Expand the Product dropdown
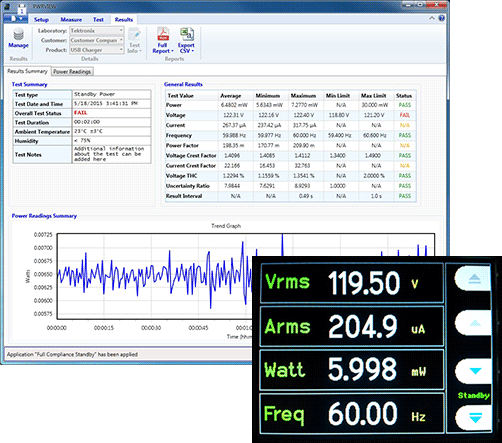Screen dimensions: 502x443 [121, 50]
